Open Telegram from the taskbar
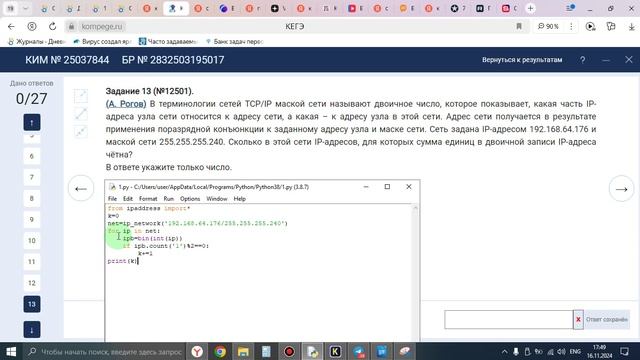Image resolution: width=640 pixels, height=360 pixels. click(359, 351)
